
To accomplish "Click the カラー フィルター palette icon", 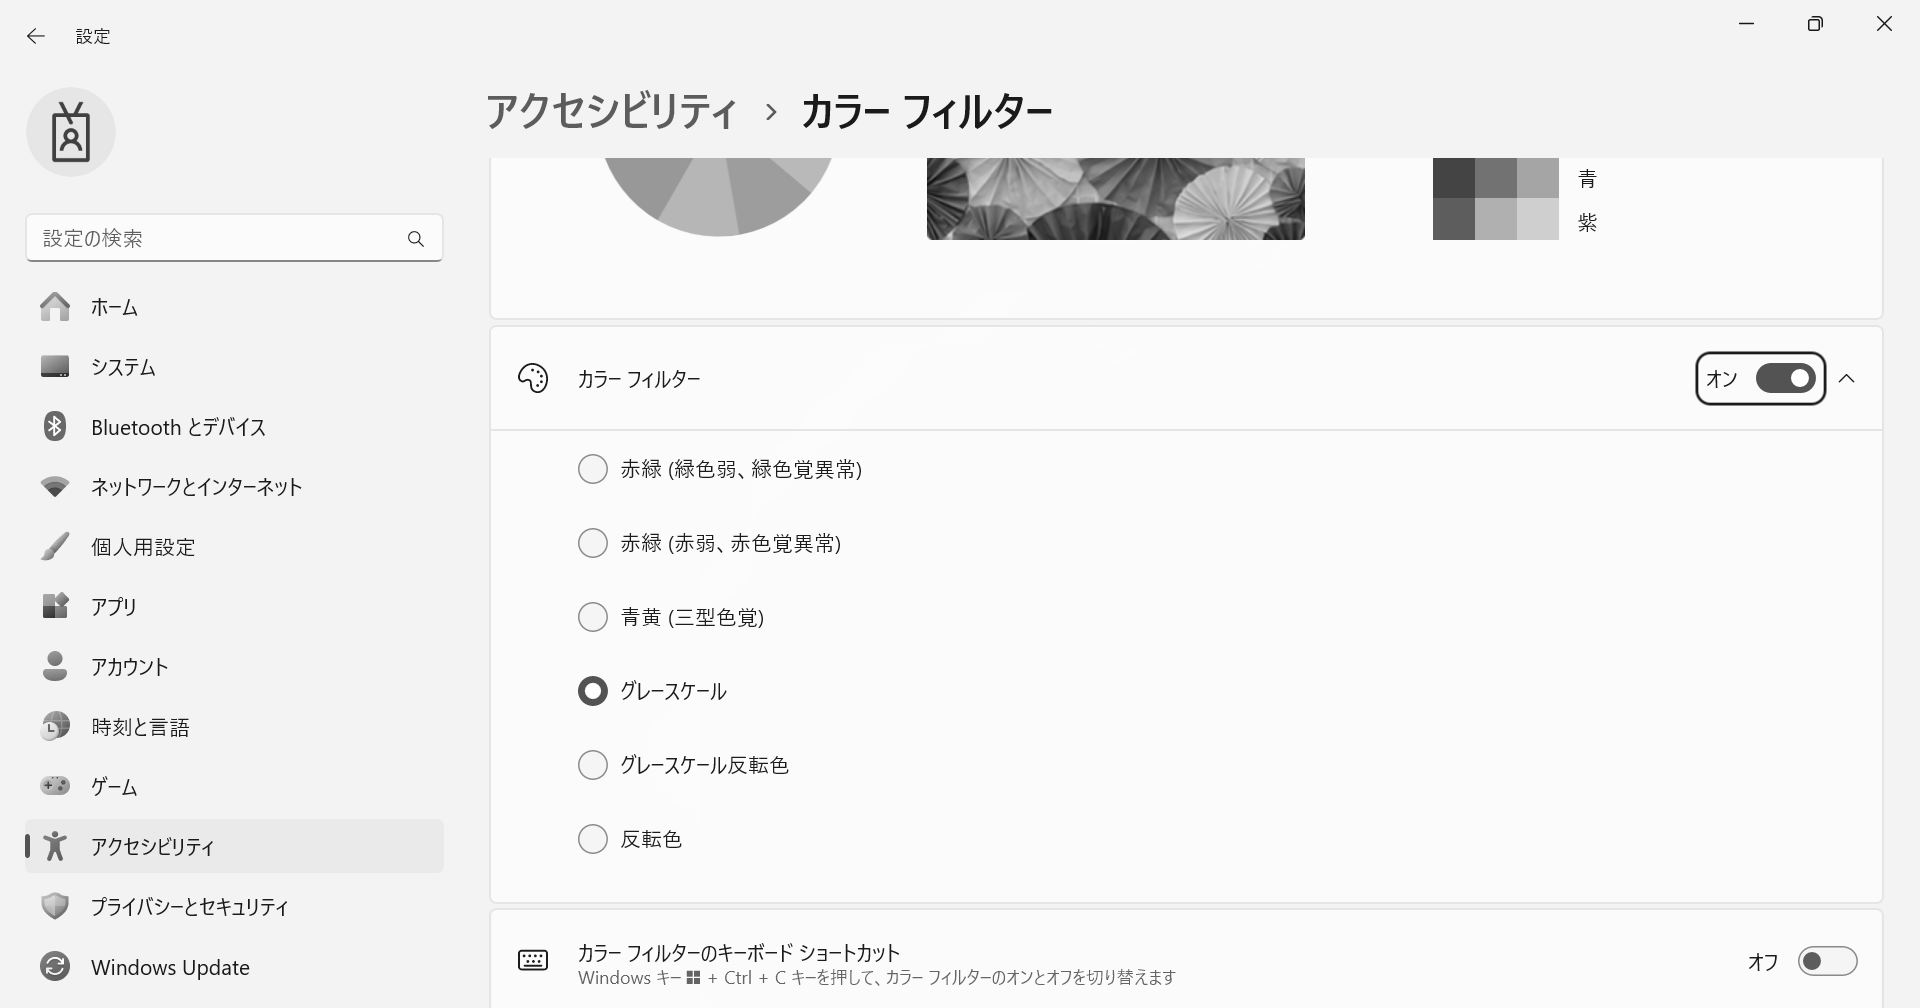I will [x=533, y=378].
